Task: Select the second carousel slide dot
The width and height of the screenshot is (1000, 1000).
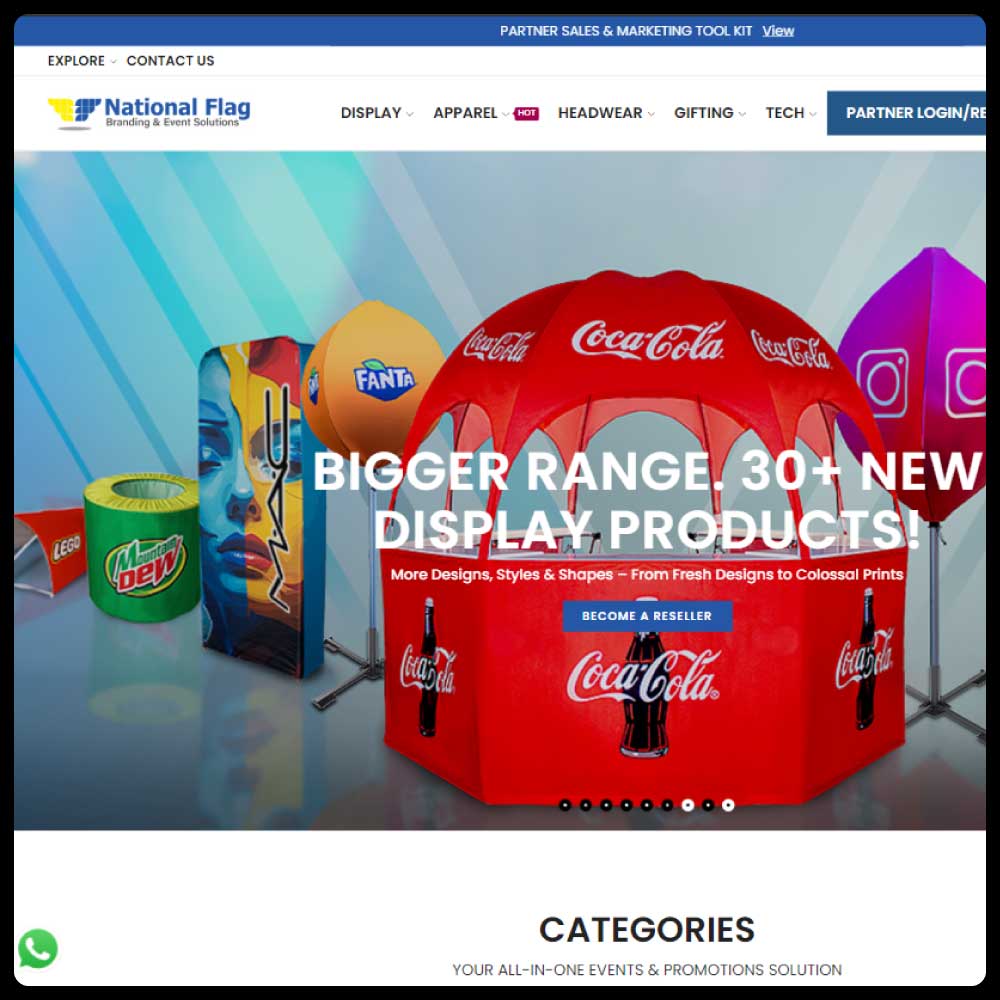Action: [585, 805]
